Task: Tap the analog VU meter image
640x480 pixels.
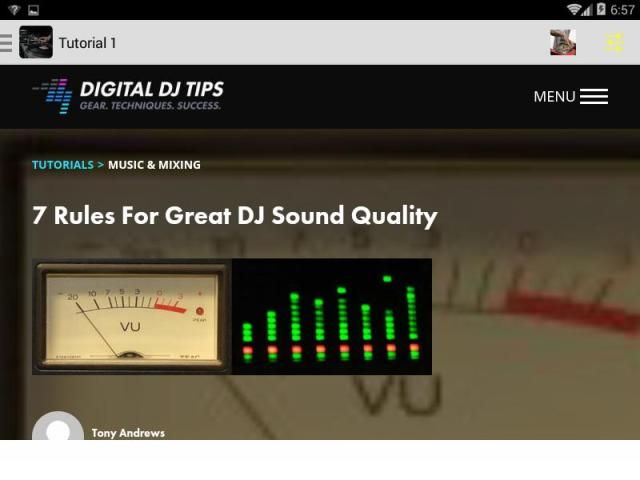Action: tap(131, 316)
